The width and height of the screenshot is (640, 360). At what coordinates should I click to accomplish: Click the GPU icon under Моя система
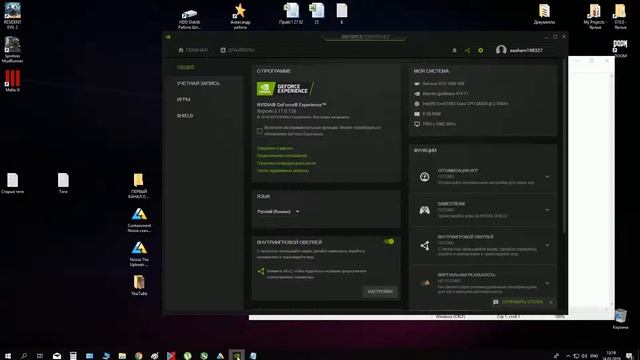tap(417, 84)
